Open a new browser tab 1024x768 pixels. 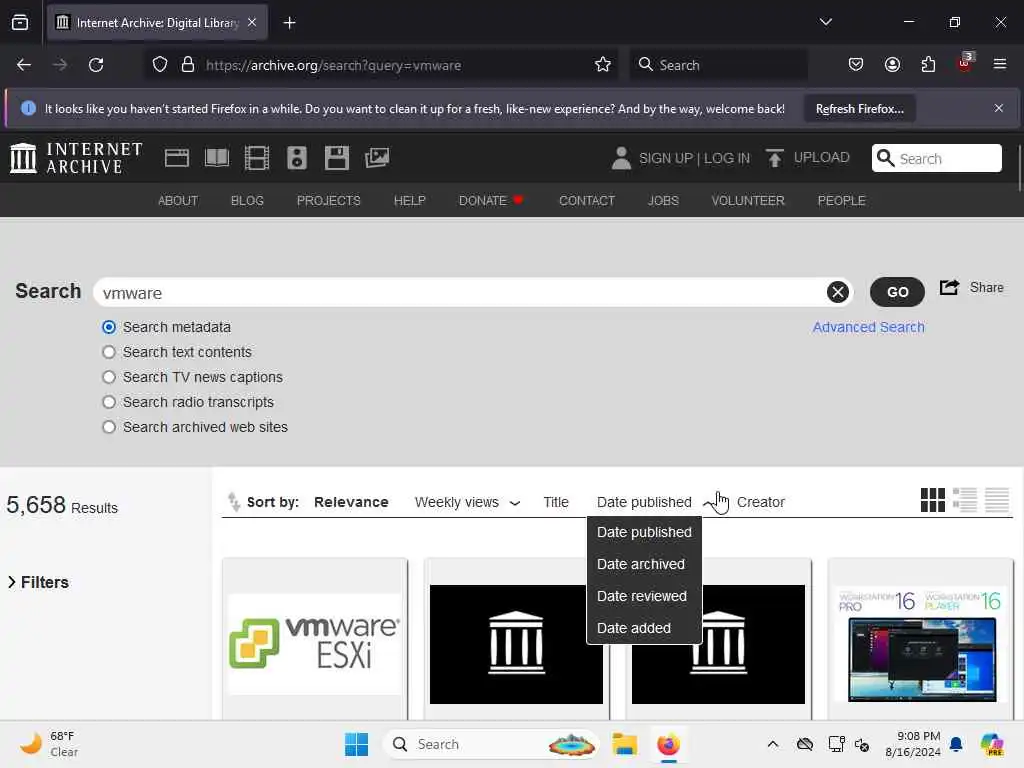tap(289, 23)
